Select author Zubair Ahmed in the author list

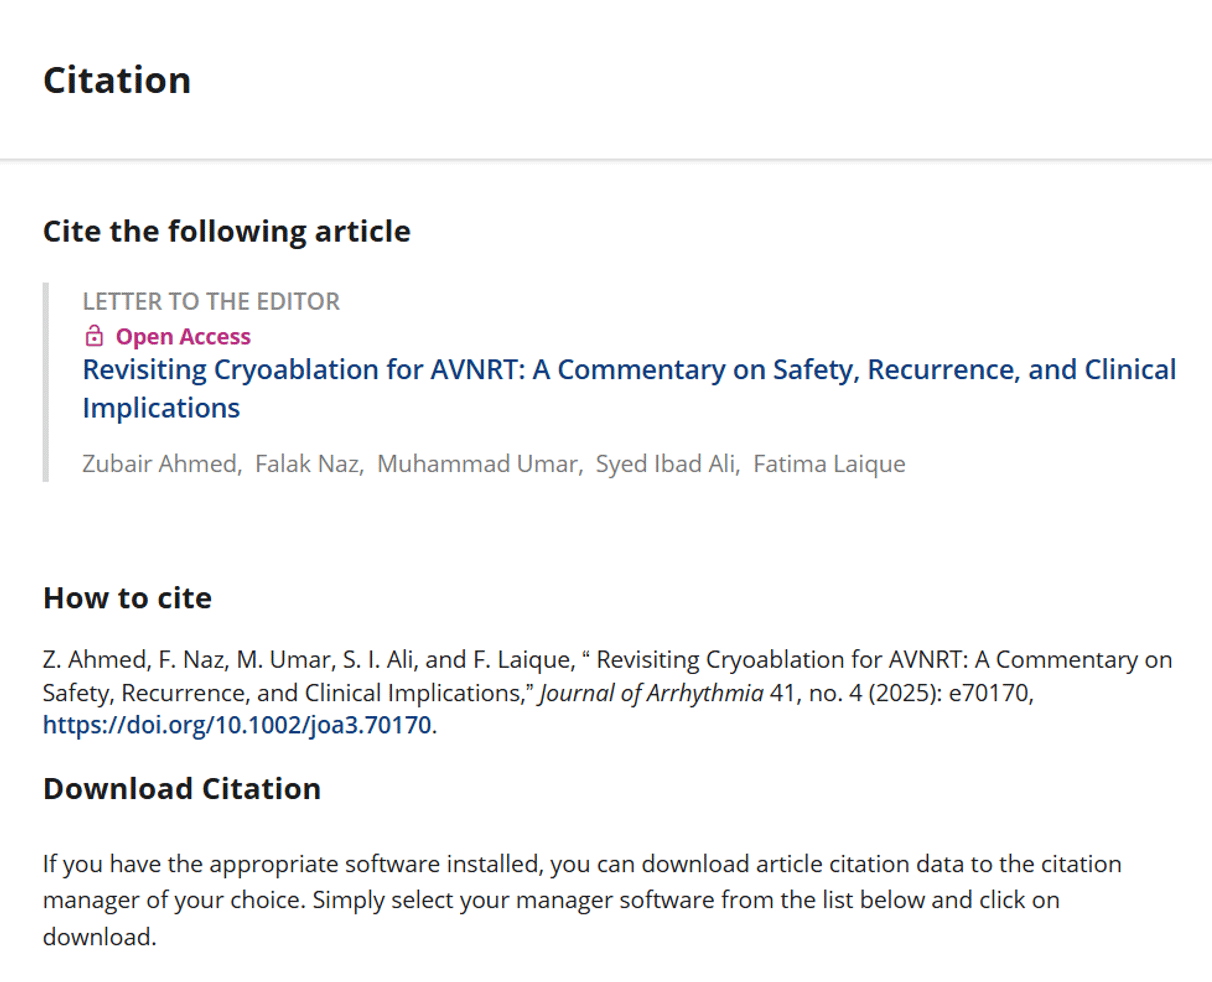point(160,464)
